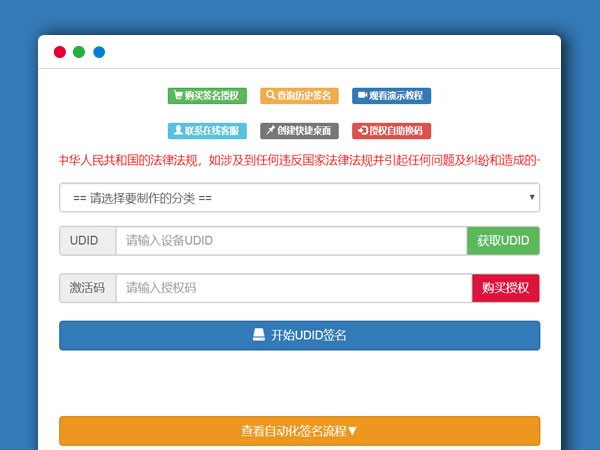Click the pin icon 创建快捷桌面 button

pyautogui.click(x=299, y=130)
